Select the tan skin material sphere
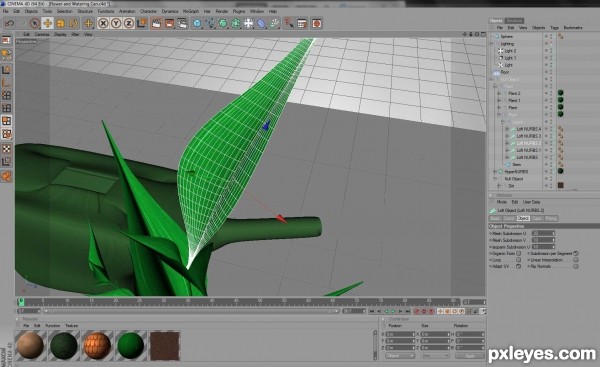This screenshot has height=367, width=600. (30, 346)
